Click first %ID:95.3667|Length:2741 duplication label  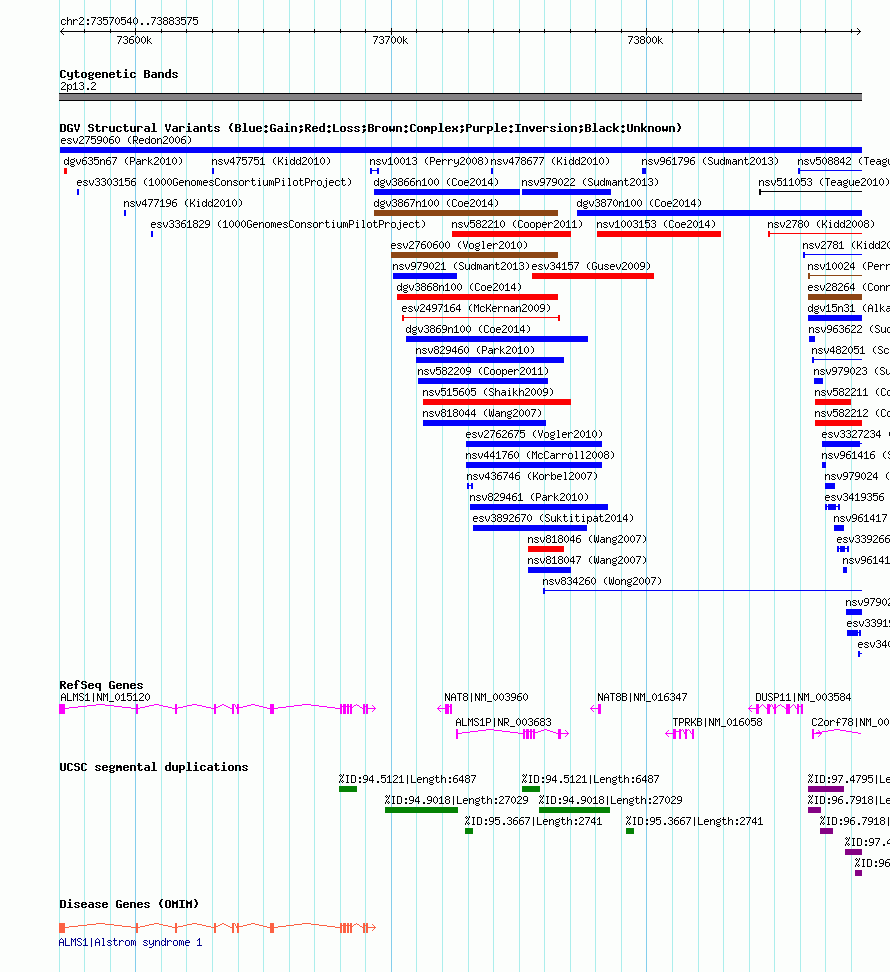pos(534,822)
